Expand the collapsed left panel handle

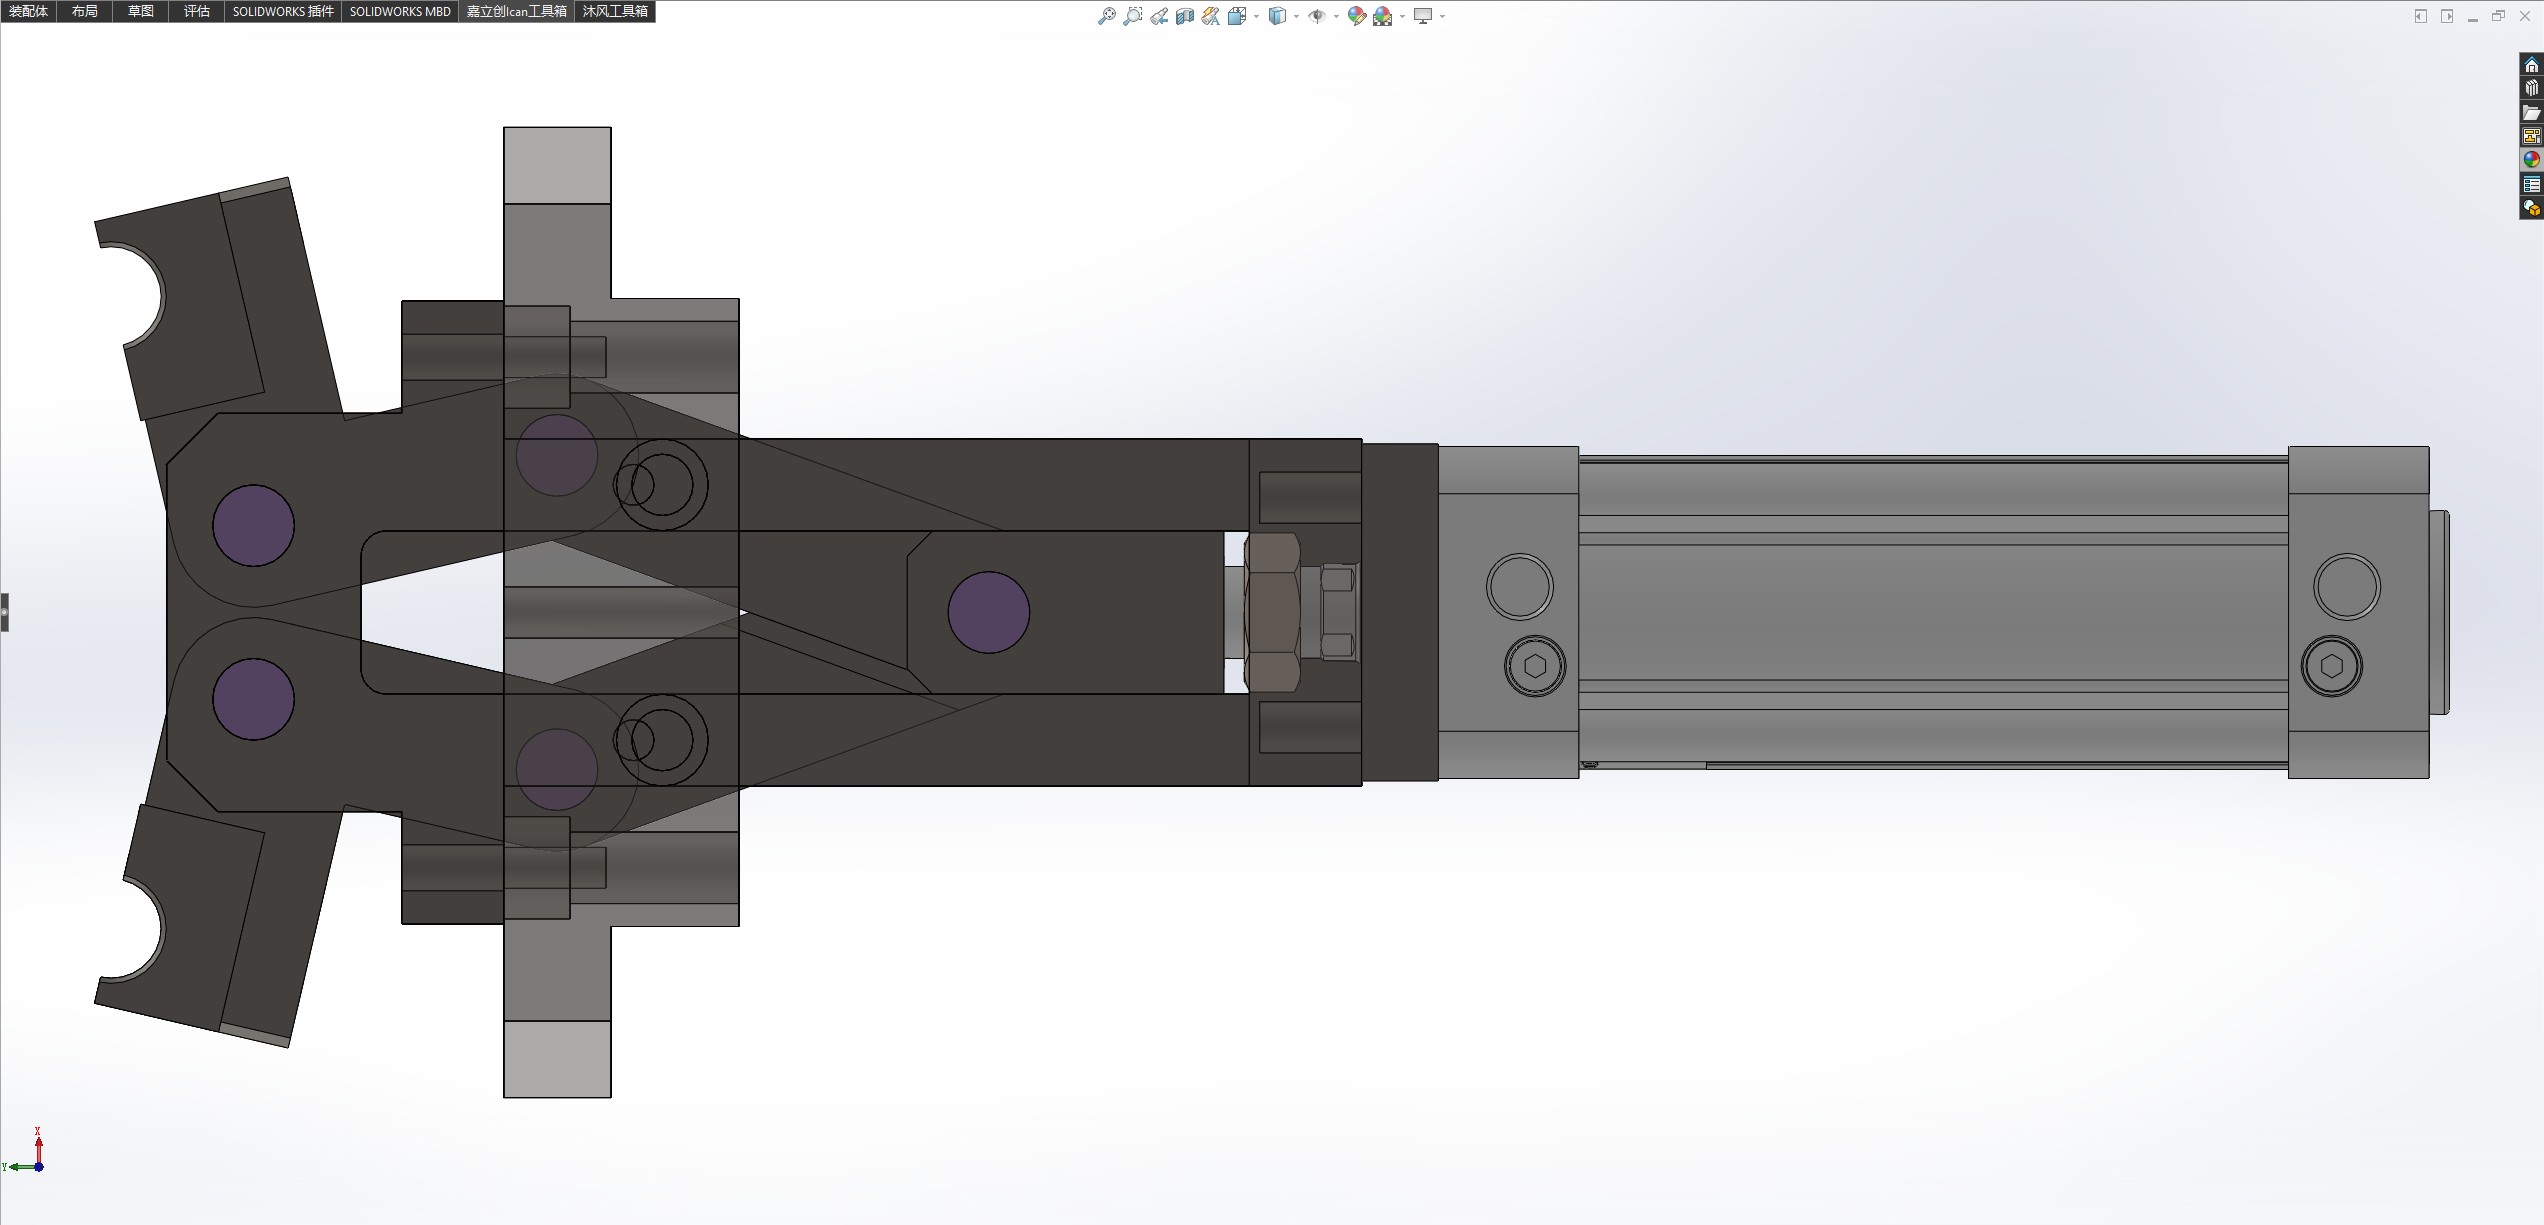4,612
